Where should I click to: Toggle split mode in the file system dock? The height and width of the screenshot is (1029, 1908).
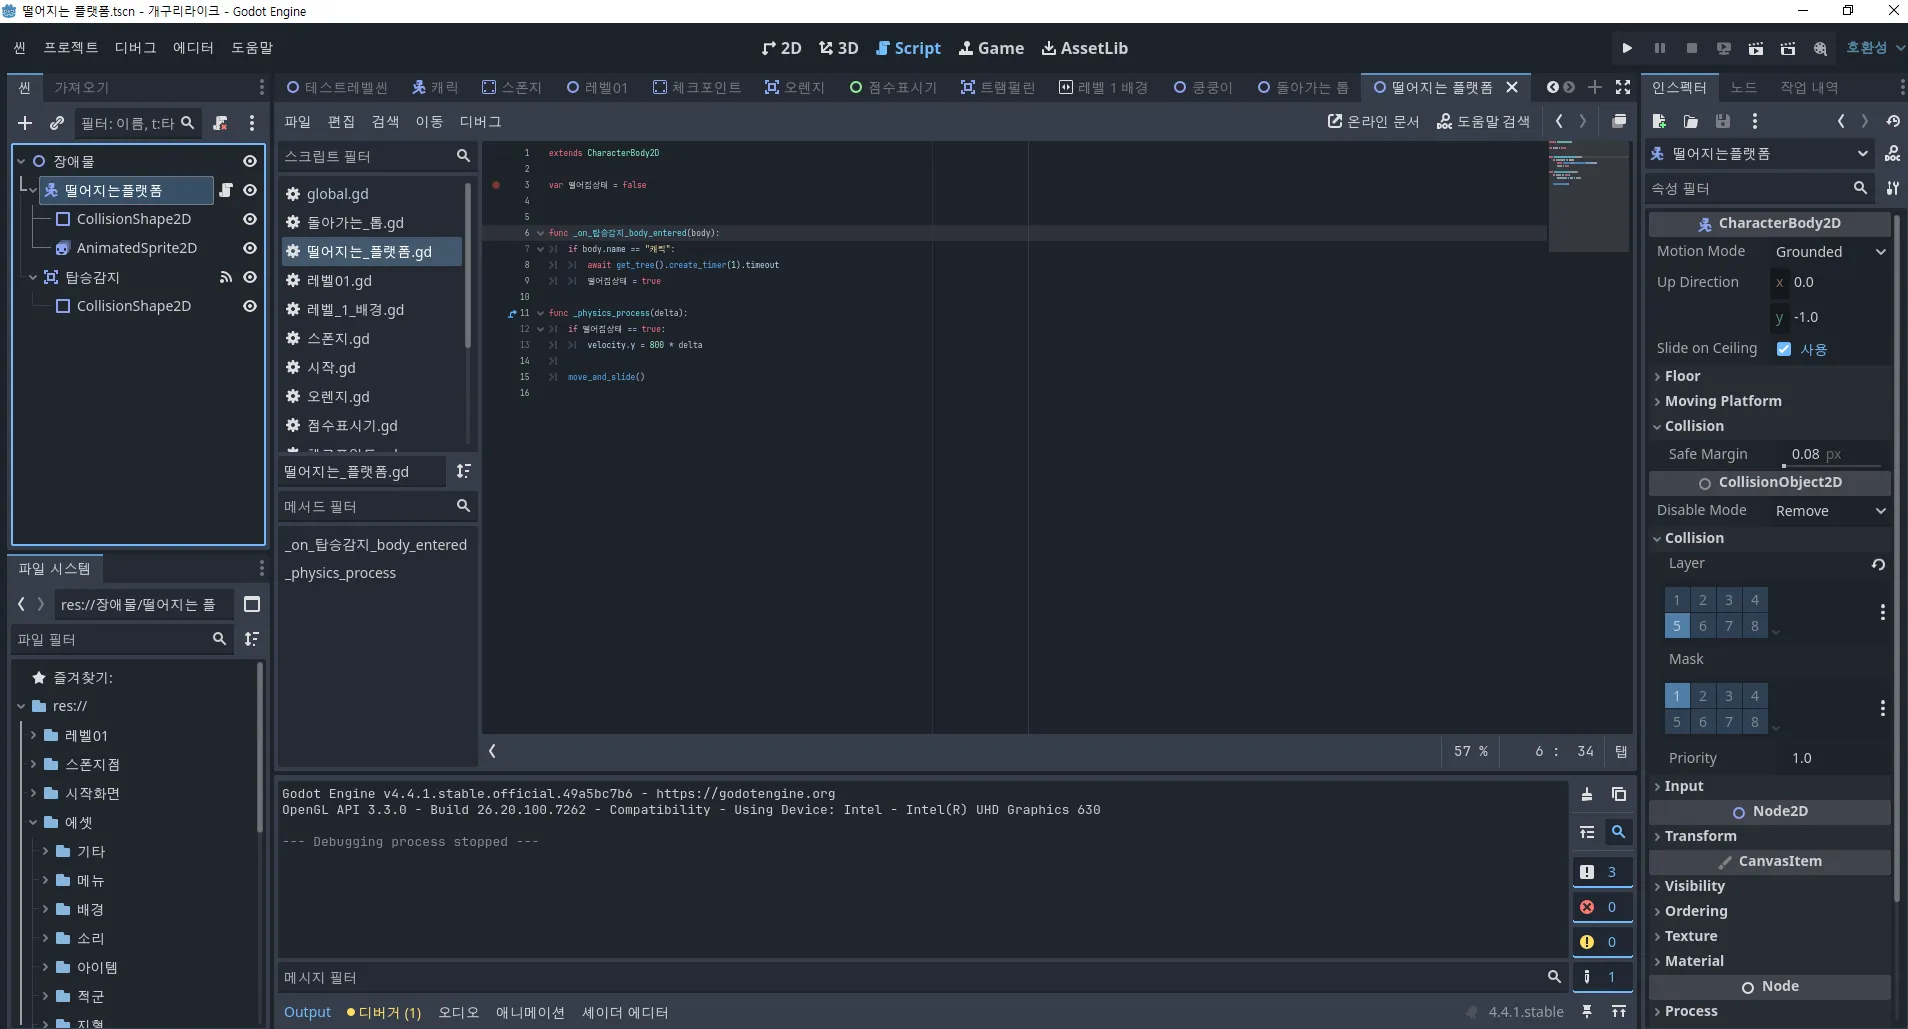[252, 604]
